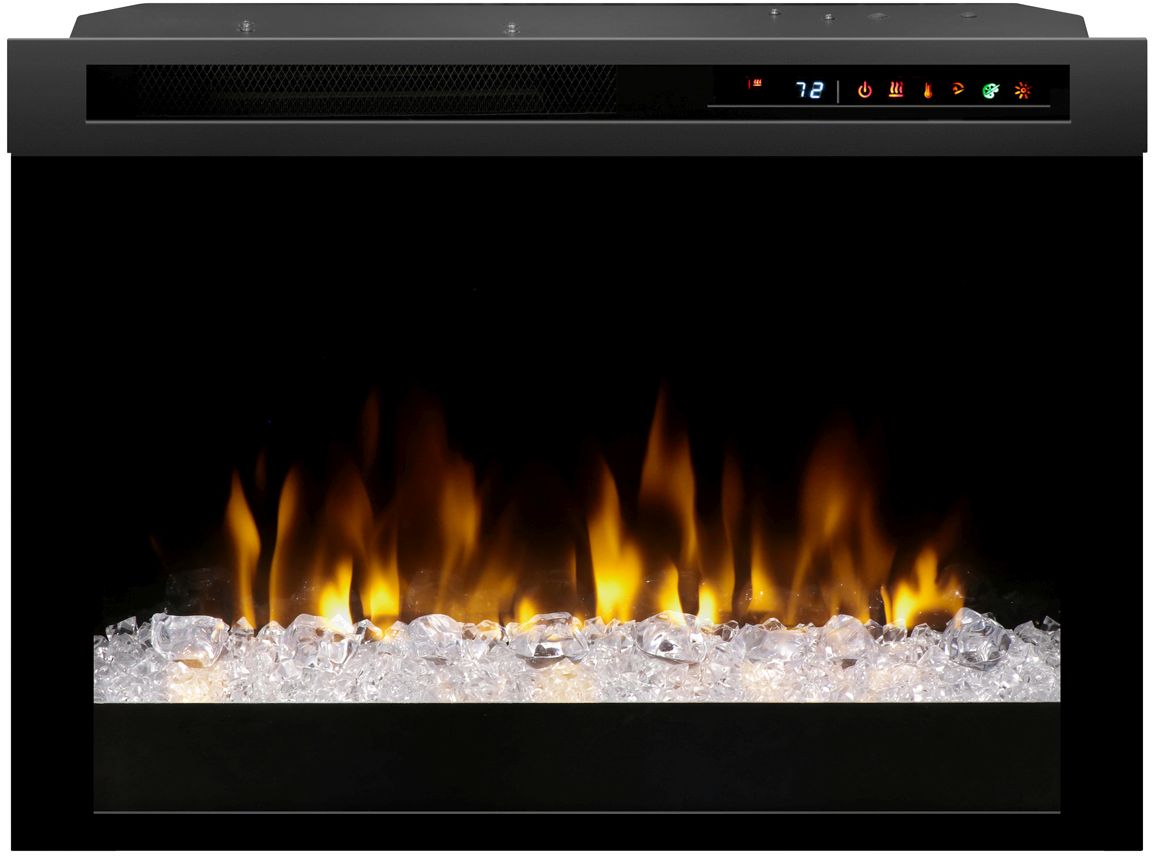Image resolution: width=1152 pixels, height=856 pixels.
Task: Click the large crystal at far right of ember bed
Action: pos(975,635)
